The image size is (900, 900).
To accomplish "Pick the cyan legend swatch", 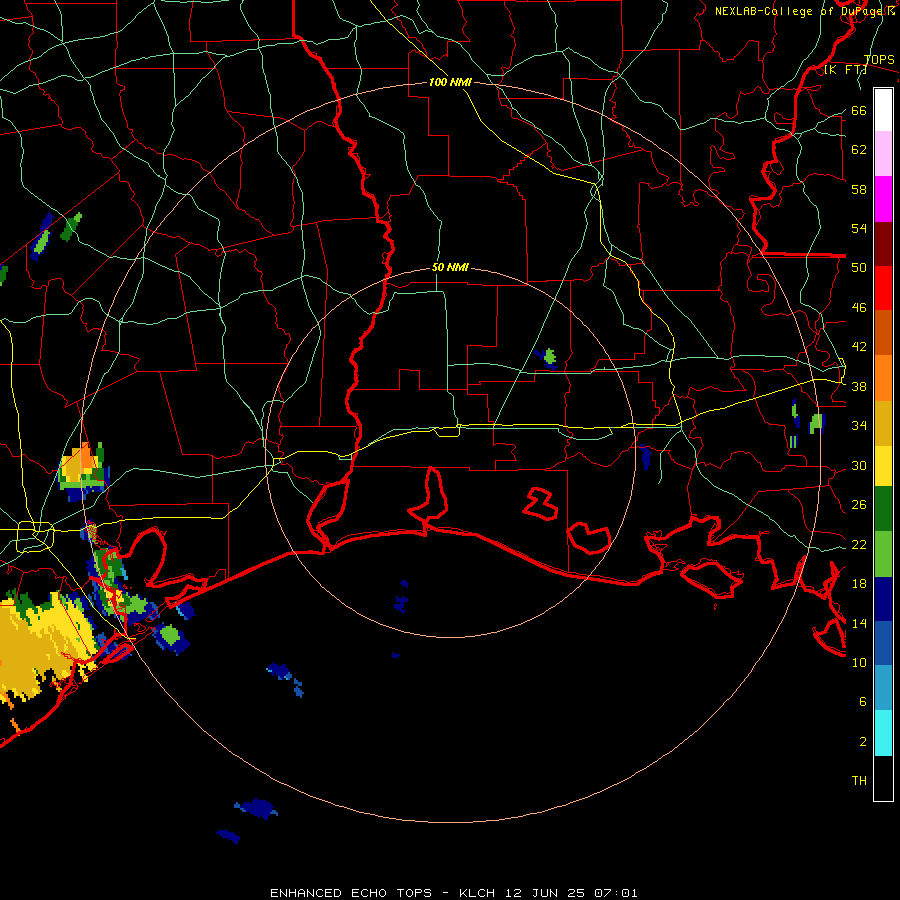I will pyautogui.click(x=883, y=733).
